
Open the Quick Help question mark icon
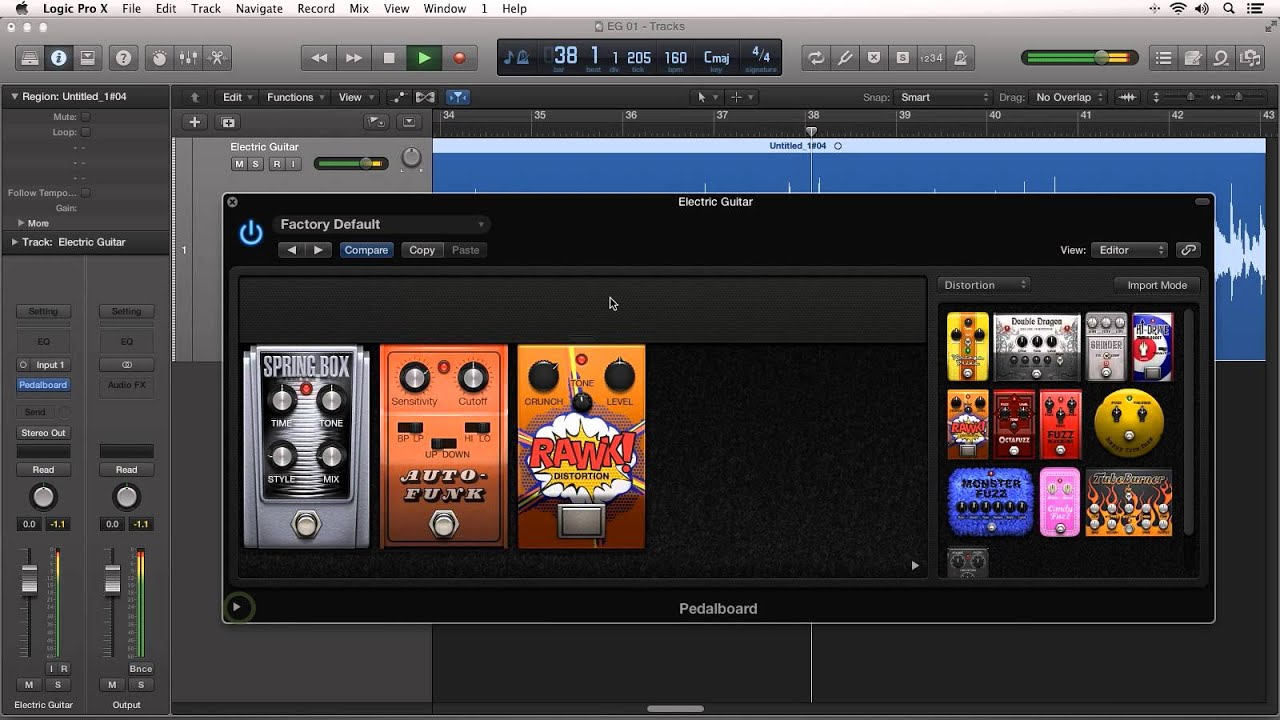pyautogui.click(x=123, y=58)
